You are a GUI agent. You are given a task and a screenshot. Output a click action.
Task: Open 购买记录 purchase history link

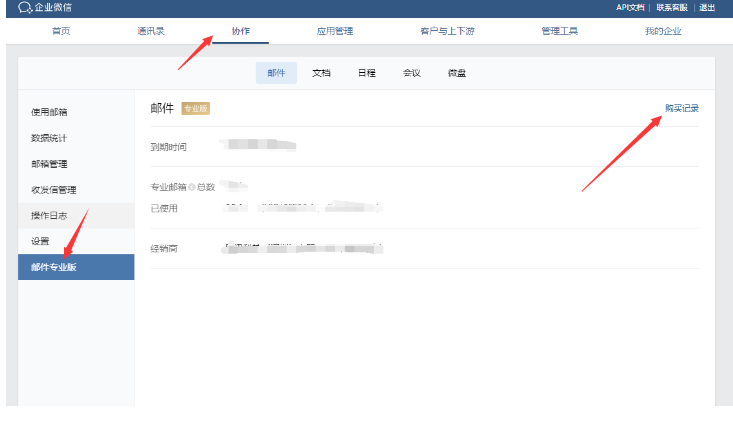[x=681, y=108]
